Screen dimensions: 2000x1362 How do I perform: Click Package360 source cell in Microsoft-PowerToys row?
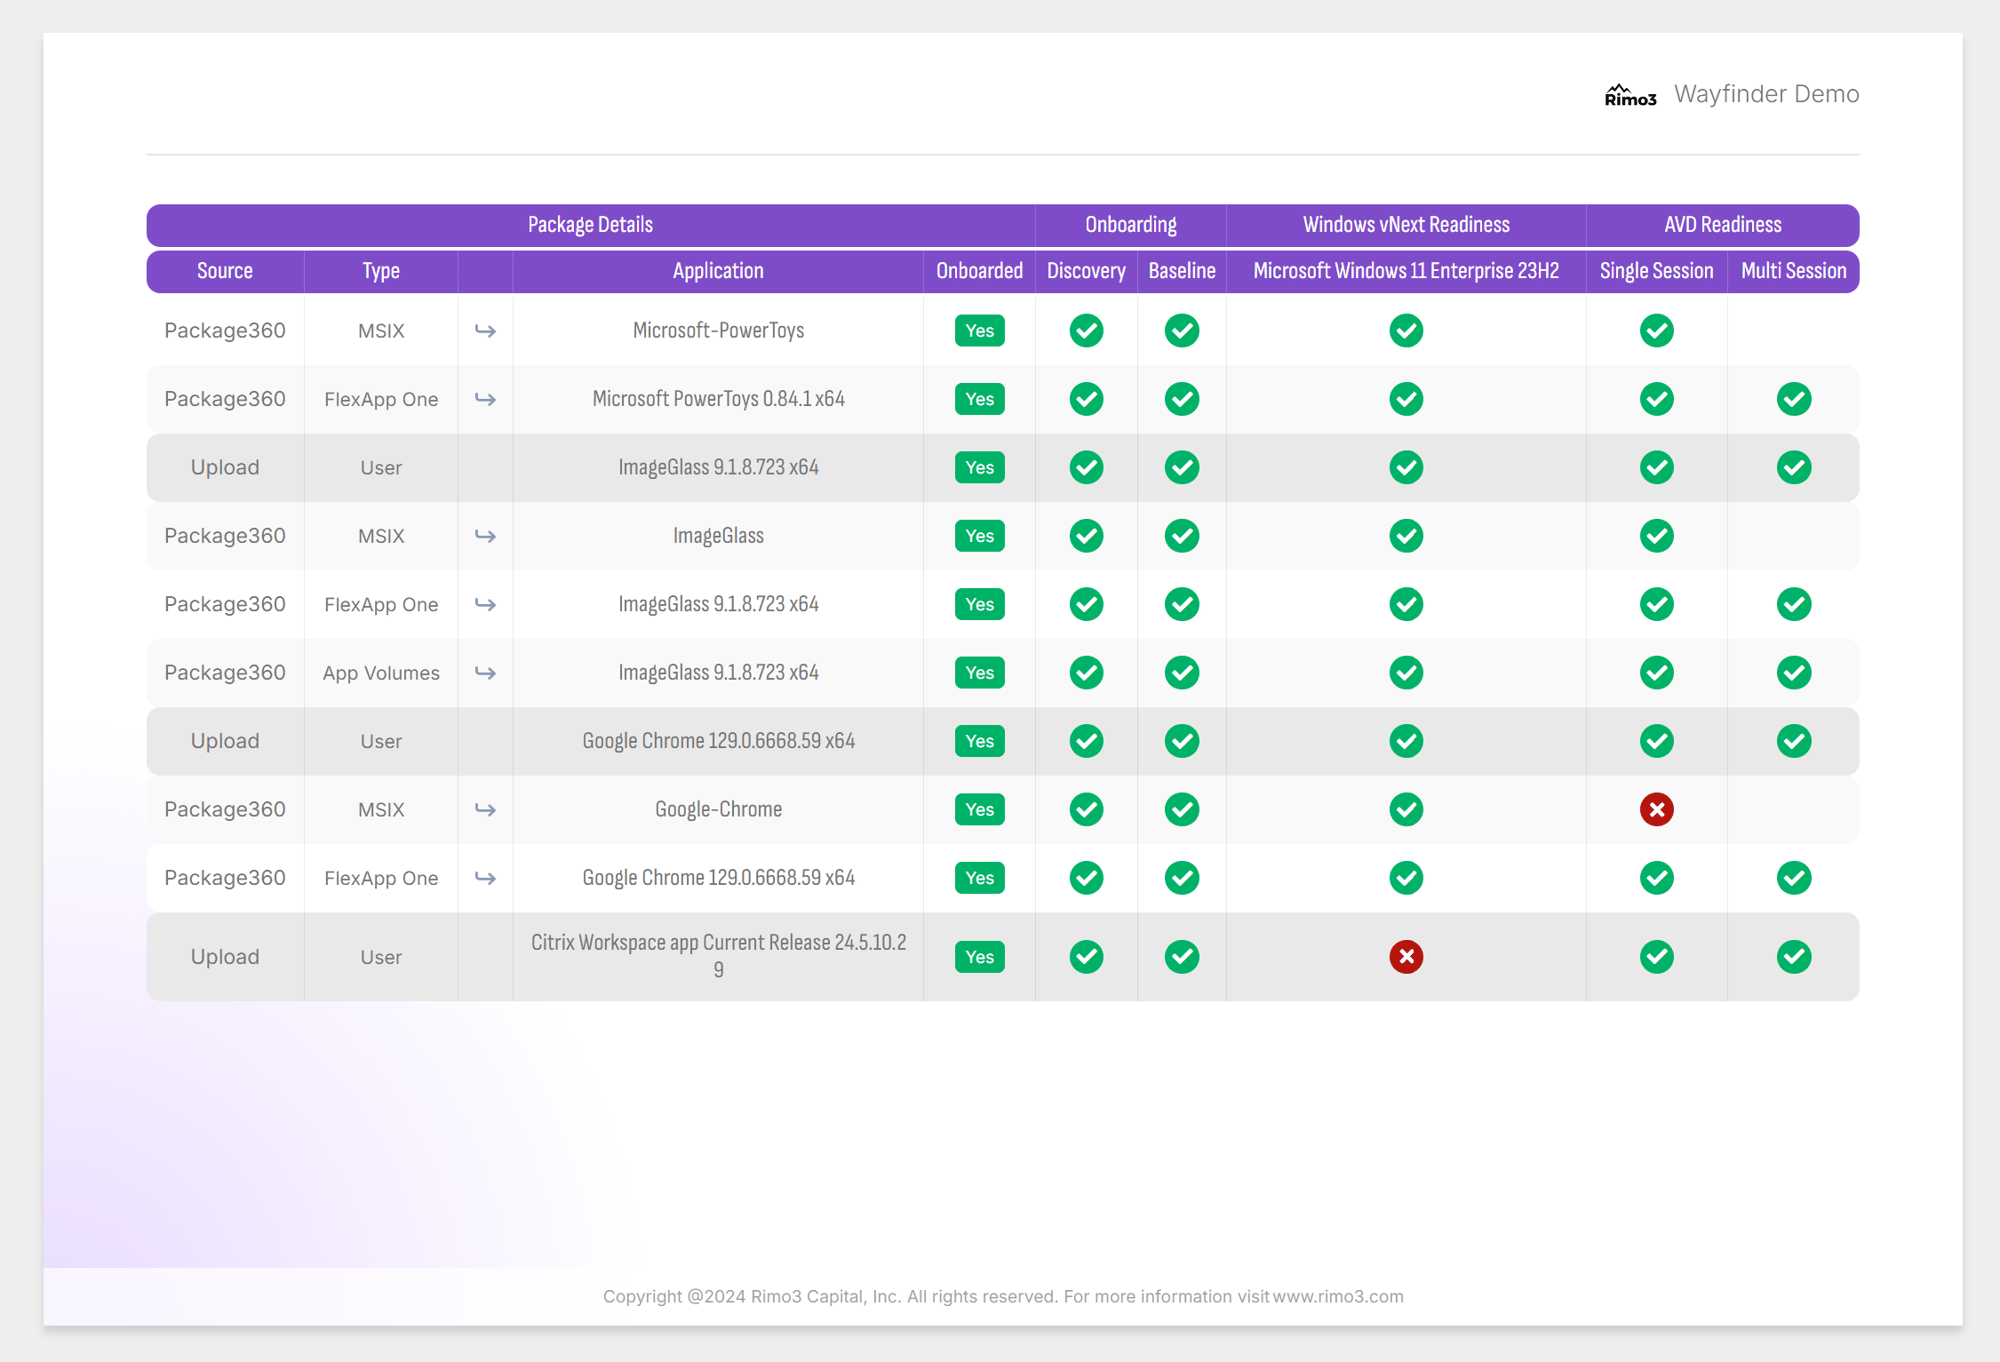(x=225, y=331)
